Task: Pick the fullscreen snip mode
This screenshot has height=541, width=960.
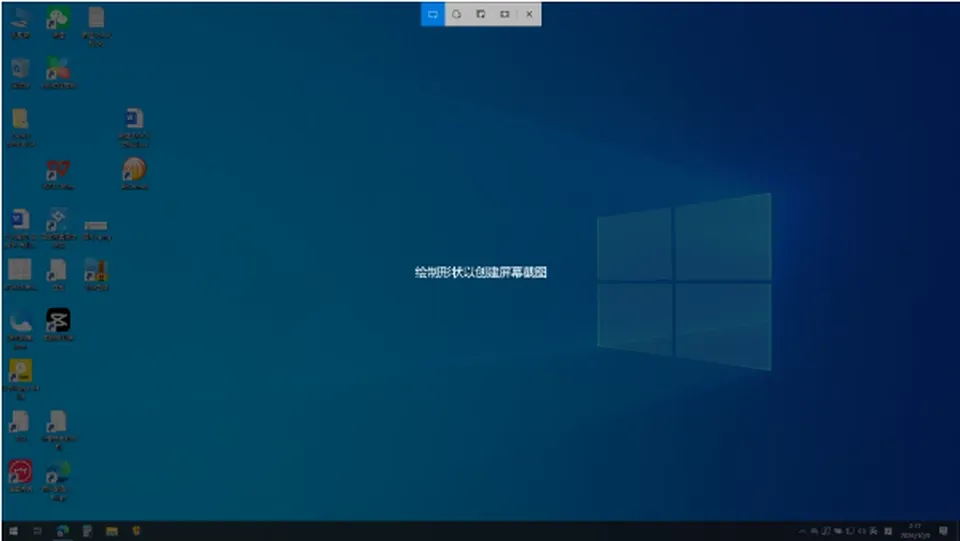Action: coord(504,14)
